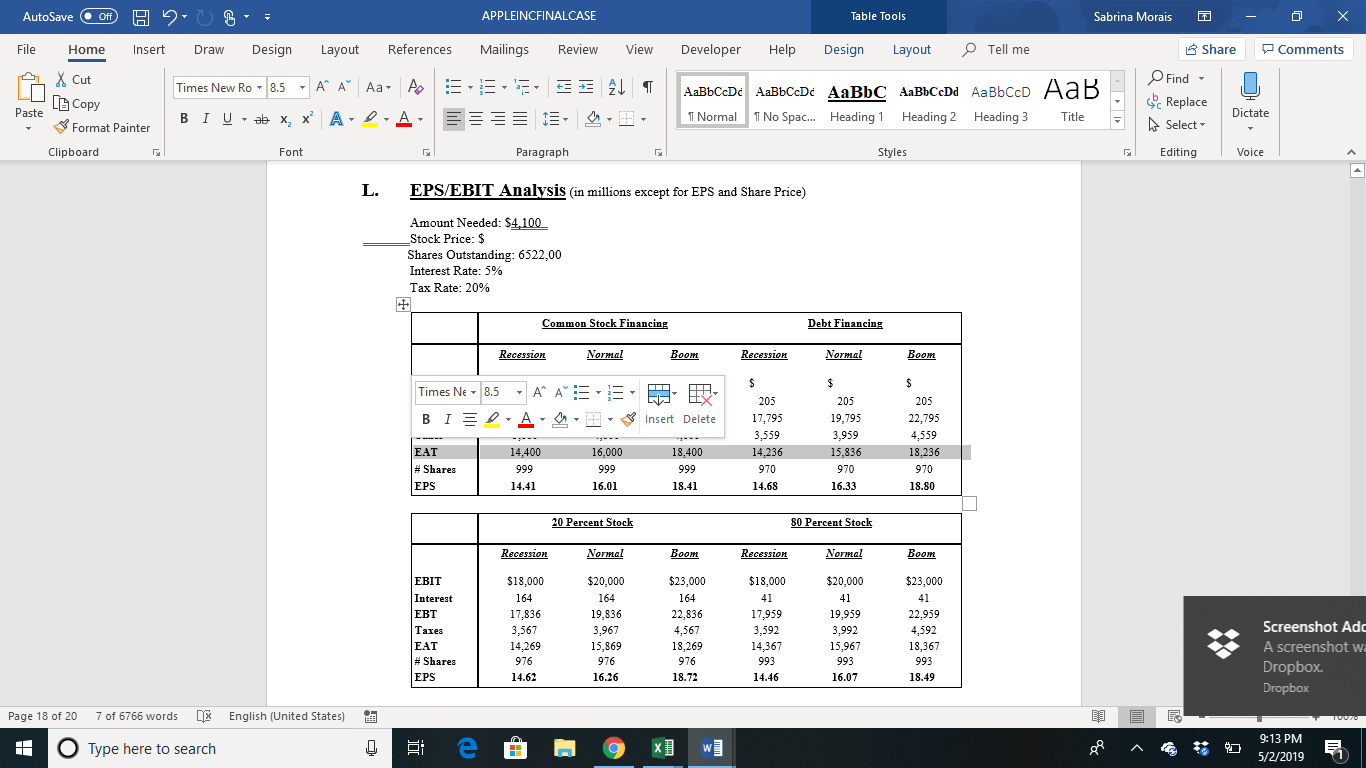Click Insert rows in the mini toolbar
The width and height of the screenshot is (1366, 768).
pos(659,404)
